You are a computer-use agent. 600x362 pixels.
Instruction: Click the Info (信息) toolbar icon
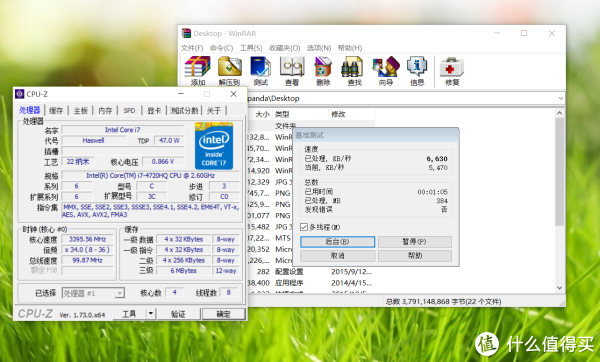pos(417,71)
